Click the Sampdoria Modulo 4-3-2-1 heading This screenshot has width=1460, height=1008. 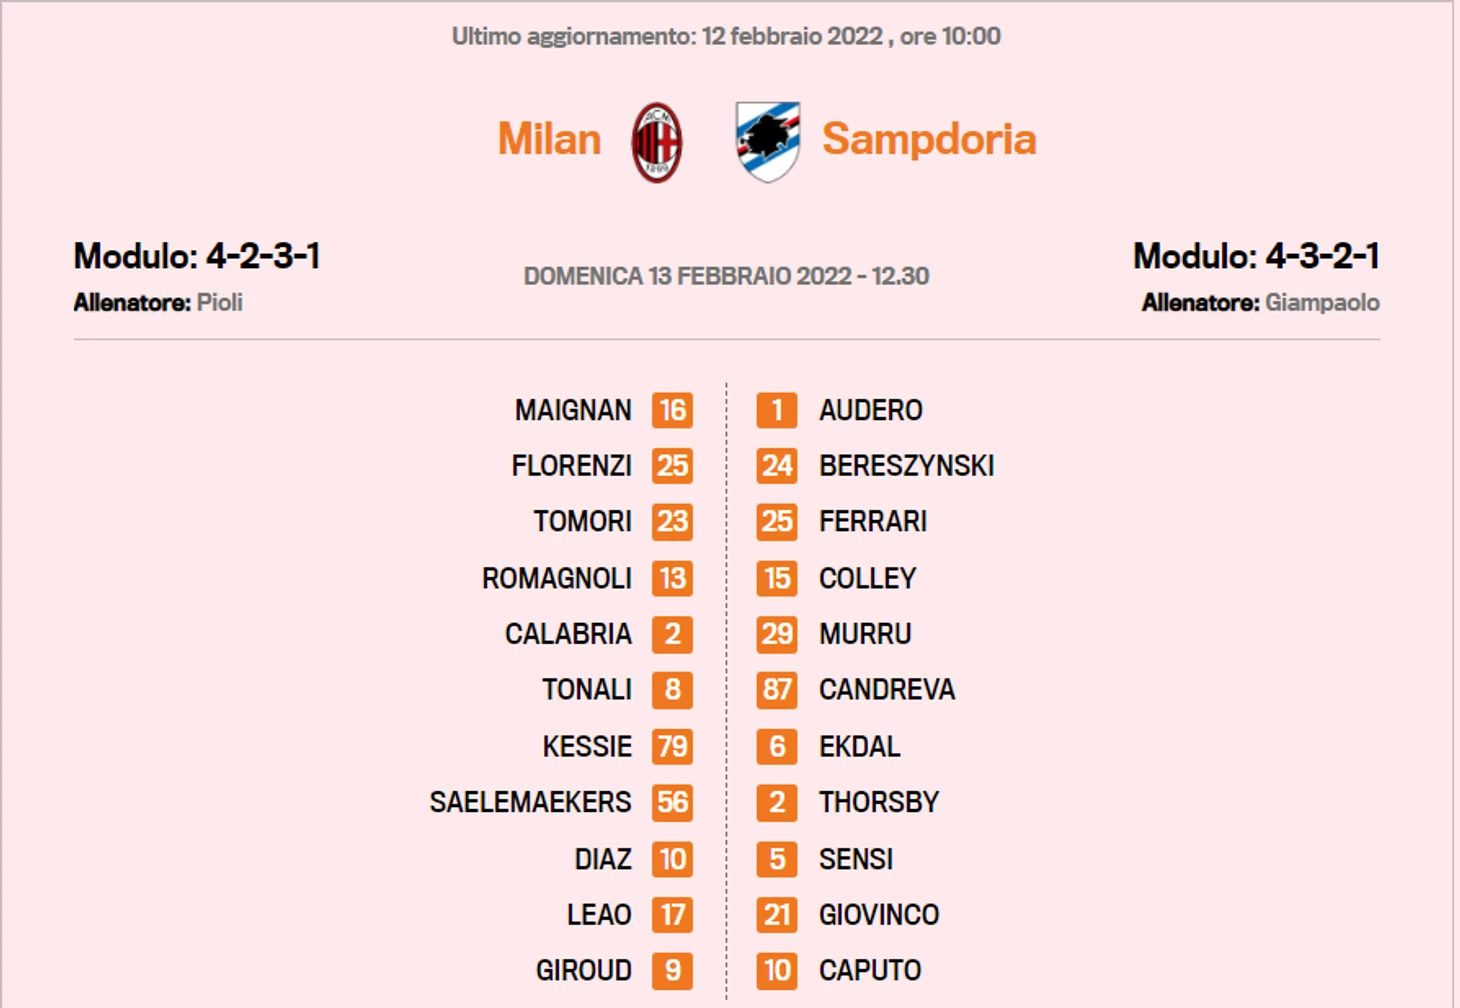coord(1256,256)
